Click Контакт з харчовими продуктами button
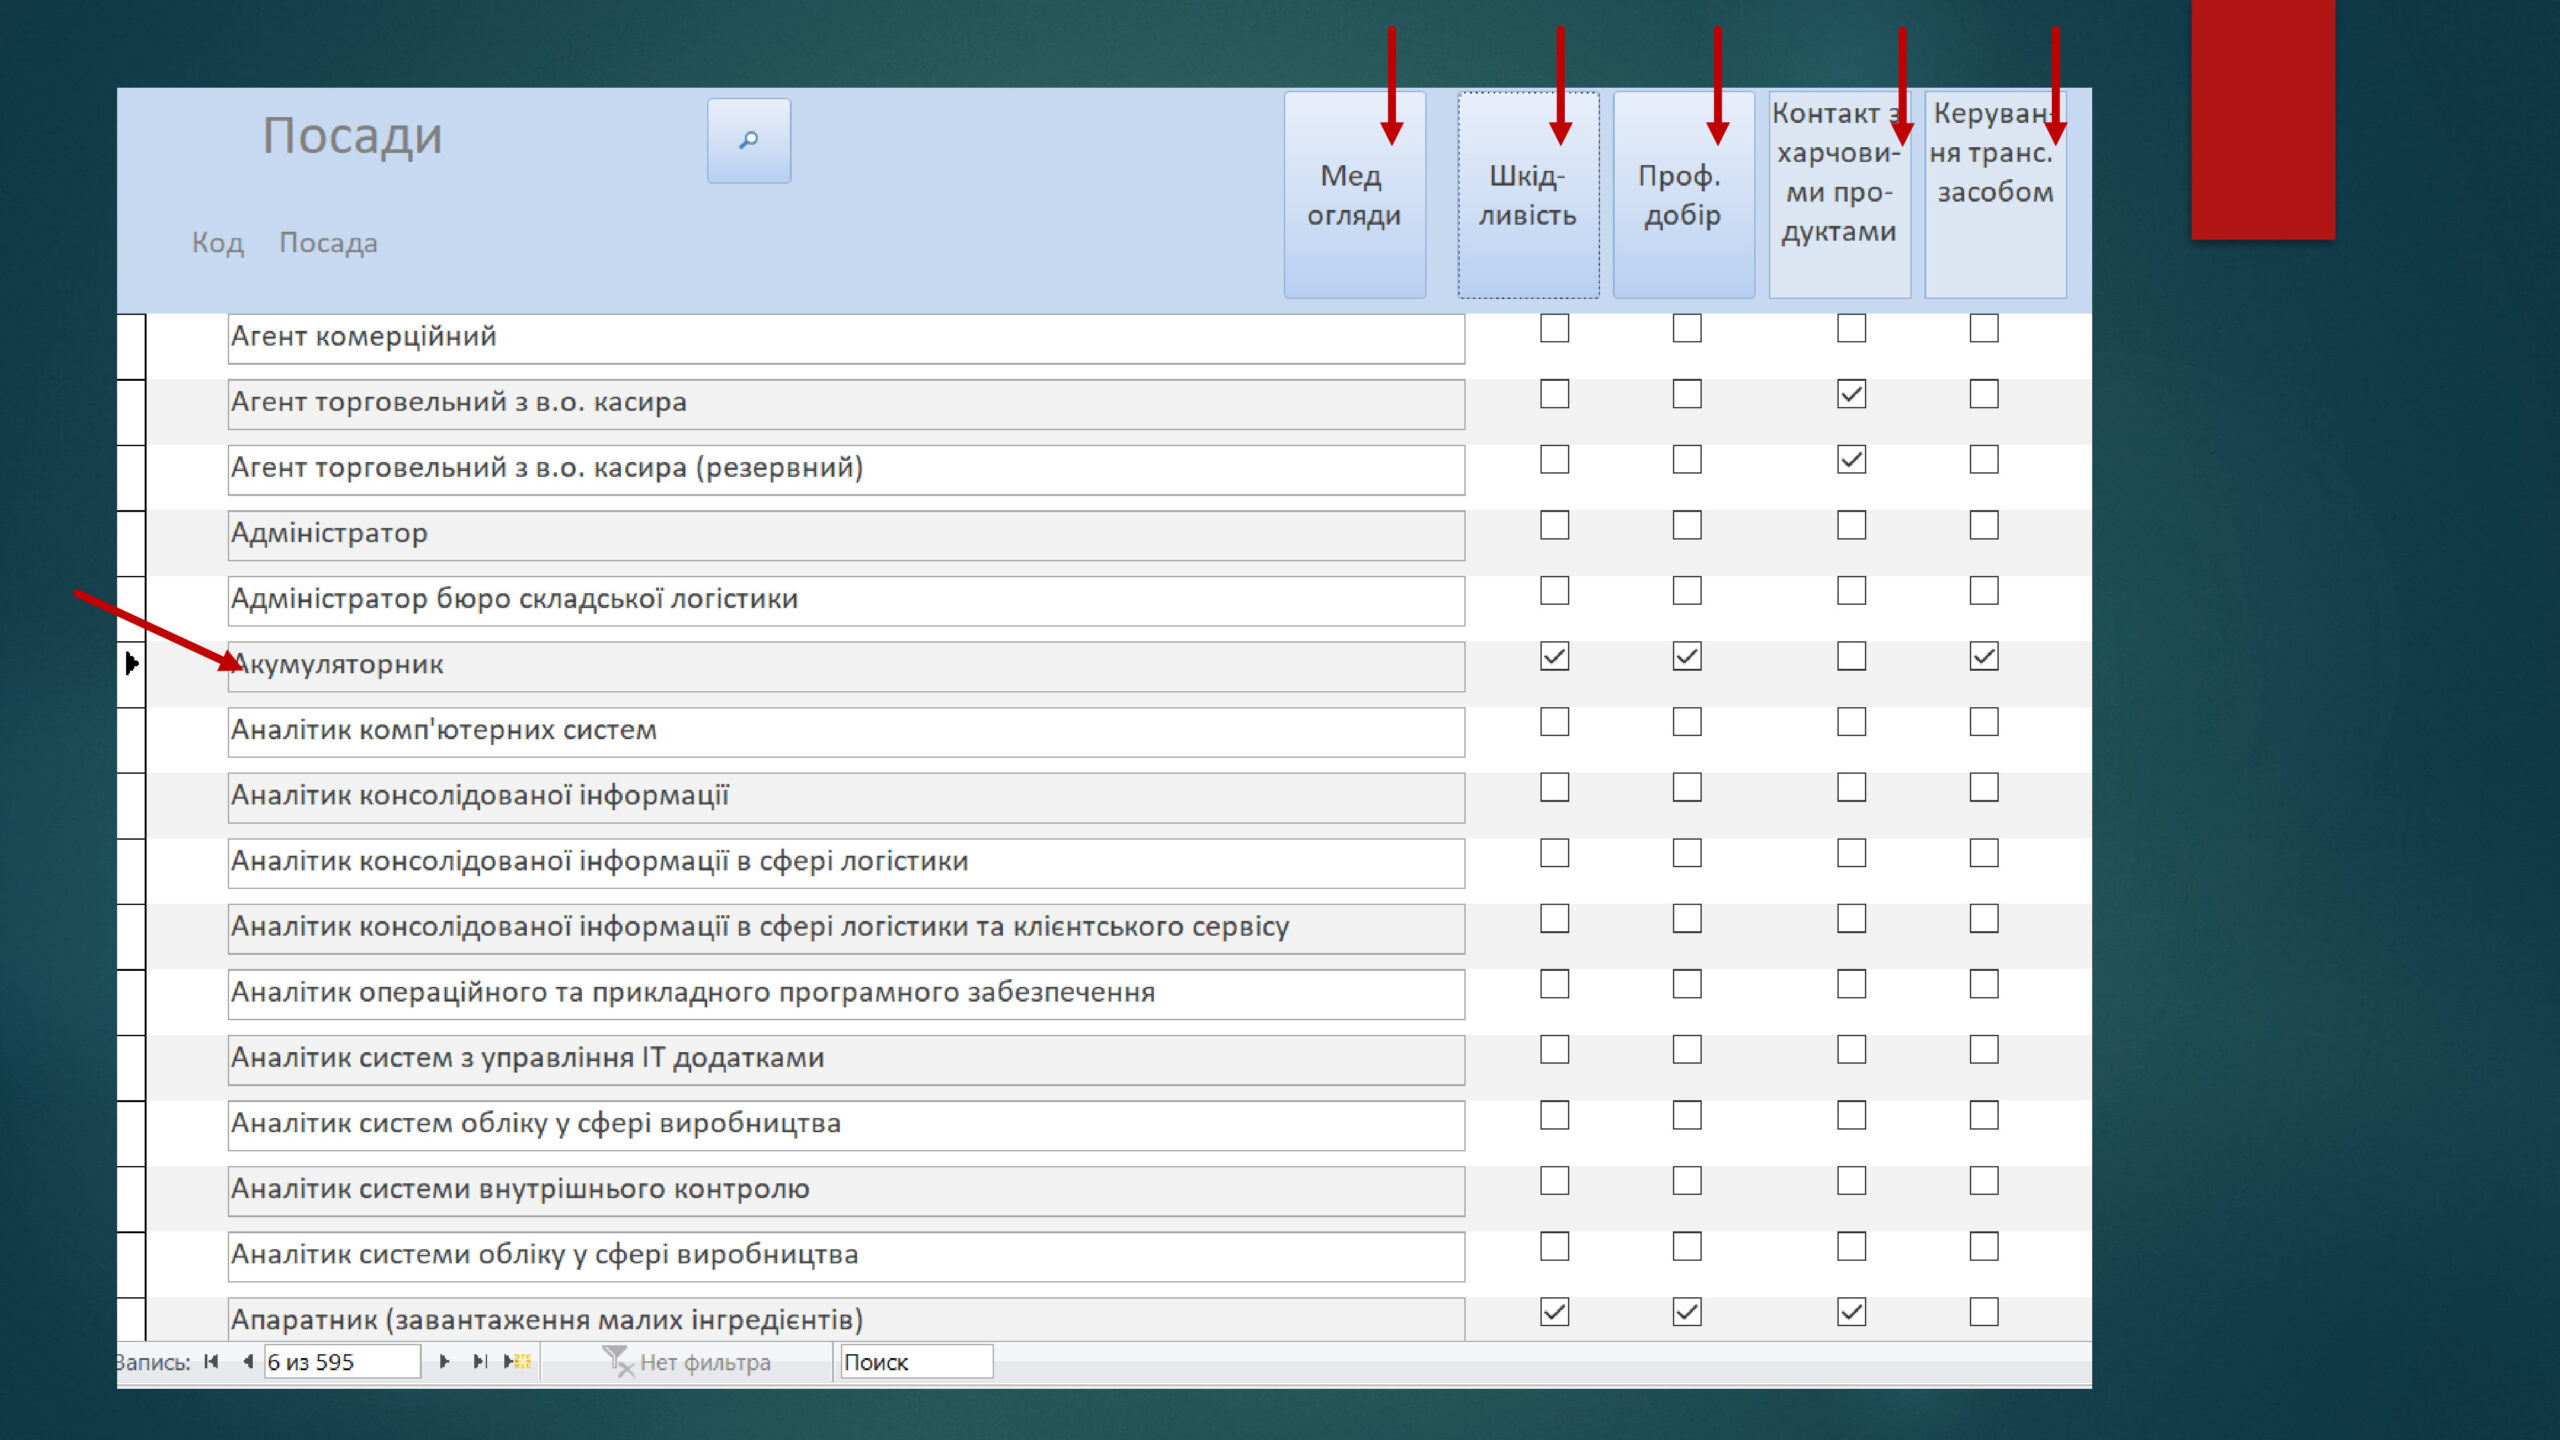 (x=1840, y=195)
